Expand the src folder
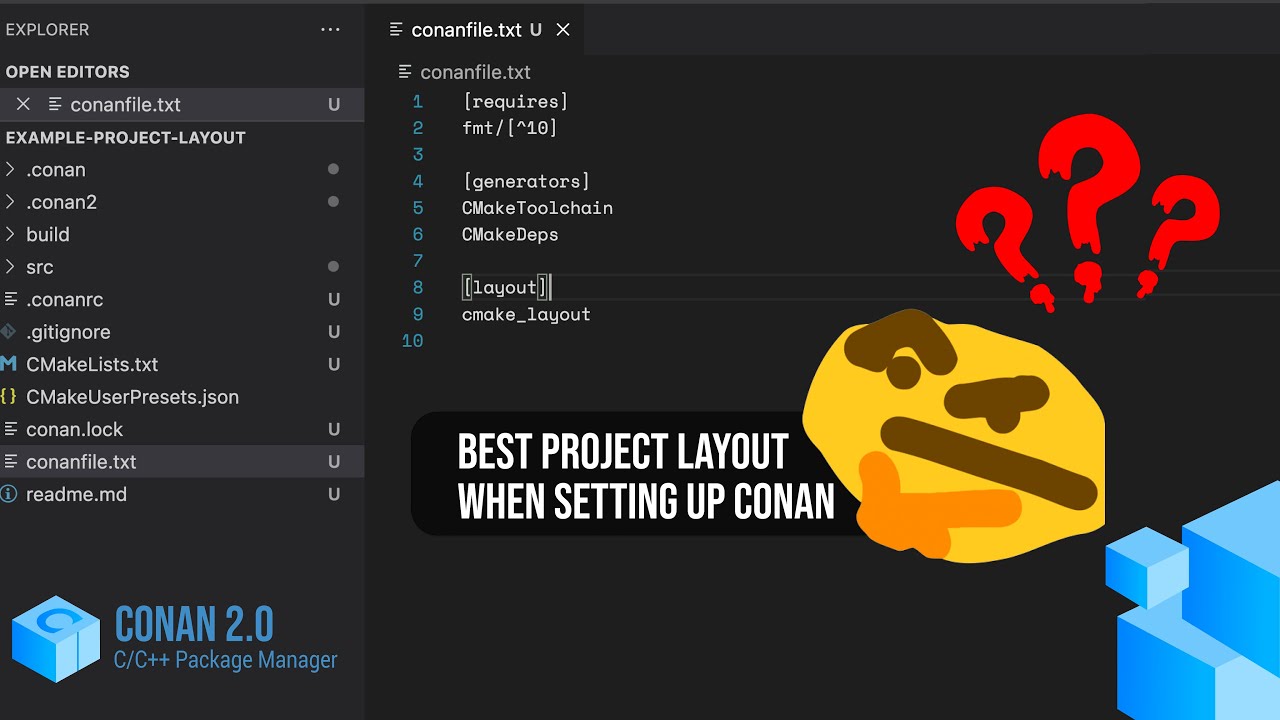1280x720 pixels. click(x=40, y=267)
